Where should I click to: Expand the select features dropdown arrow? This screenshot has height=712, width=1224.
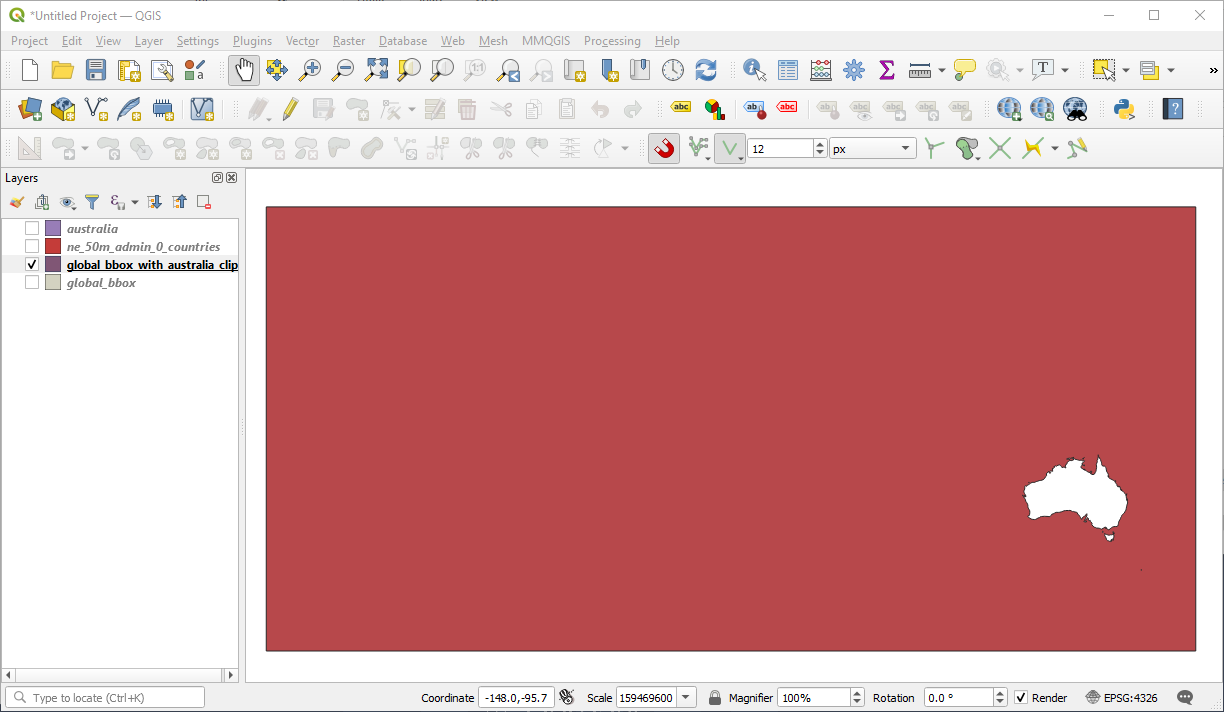1125,70
